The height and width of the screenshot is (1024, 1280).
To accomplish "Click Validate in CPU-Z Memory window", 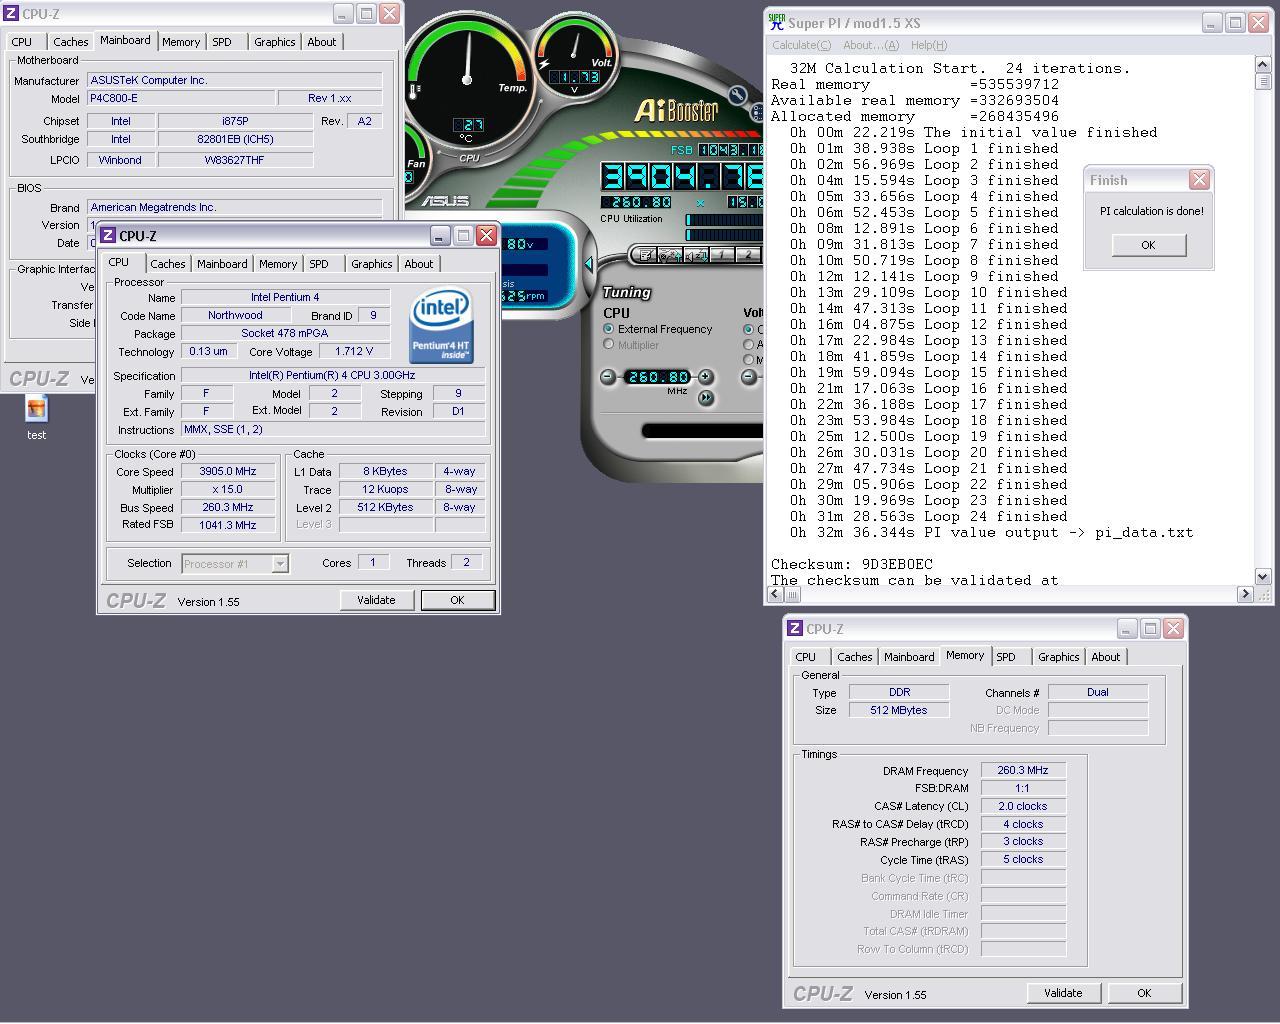I will 1063,993.
